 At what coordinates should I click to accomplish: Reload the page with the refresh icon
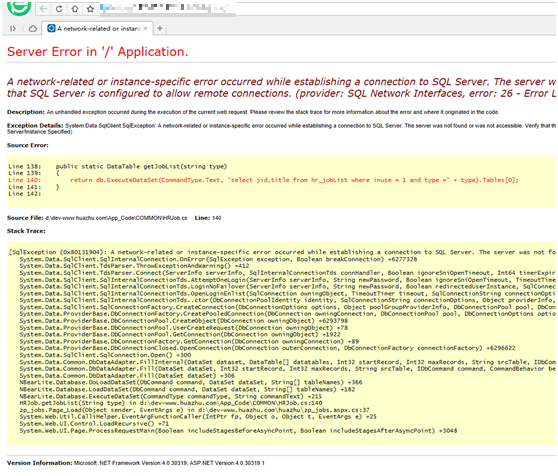[x=59, y=9]
